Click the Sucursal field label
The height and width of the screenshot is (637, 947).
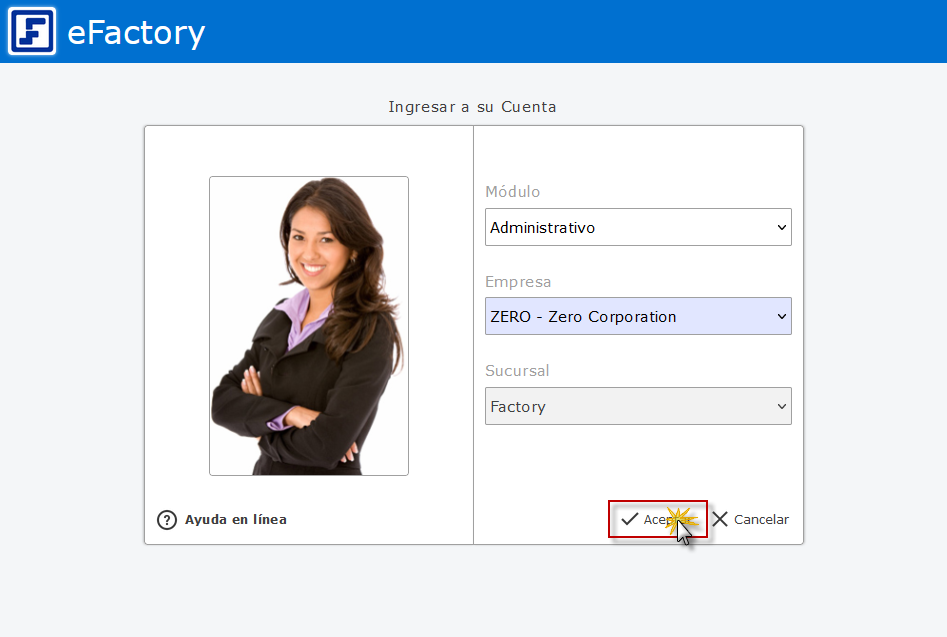click(517, 371)
